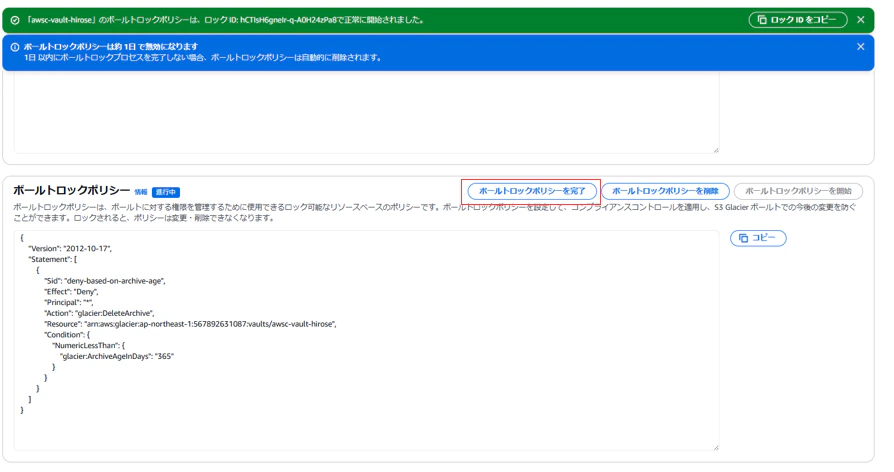Click the "Action": "glacier:DeleteArchive" line
Image resolution: width=894 pixels, height=472 pixels.
pos(99,314)
